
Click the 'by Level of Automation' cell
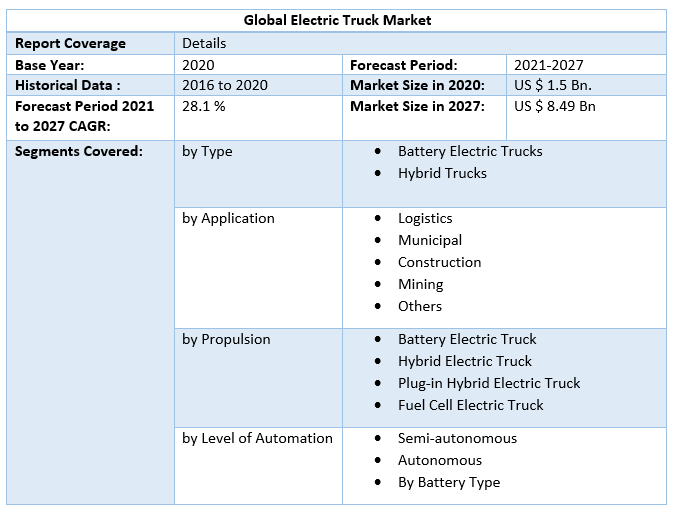[x=257, y=438]
